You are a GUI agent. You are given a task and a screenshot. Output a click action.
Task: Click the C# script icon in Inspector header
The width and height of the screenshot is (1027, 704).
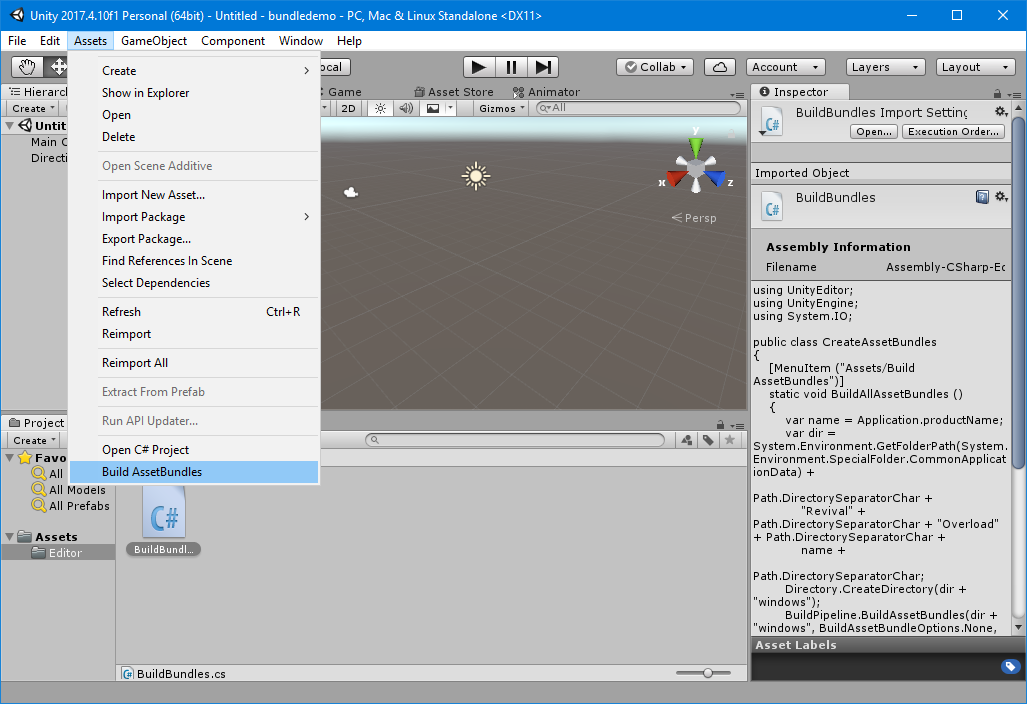click(772, 122)
